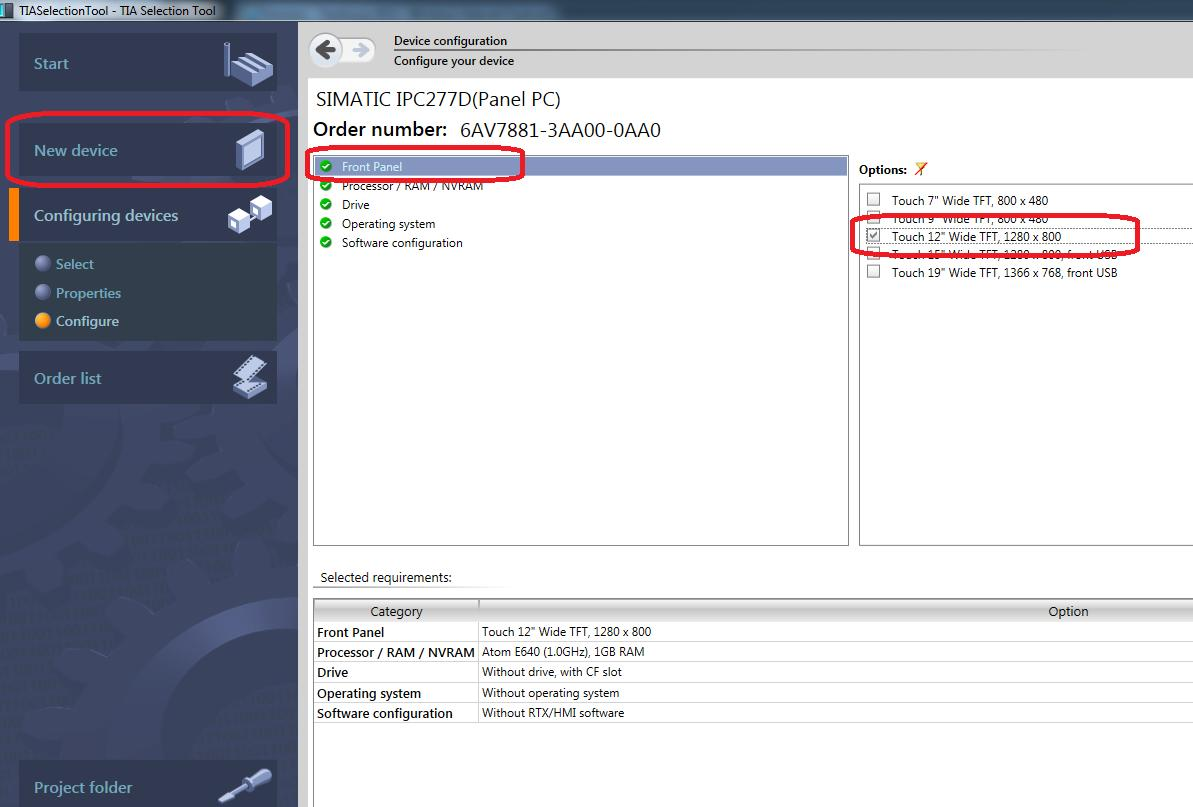1193x807 pixels.
Task: Check Touch 19" Wide TFT 1366 x 768
Action: pyautogui.click(x=873, y=272)
